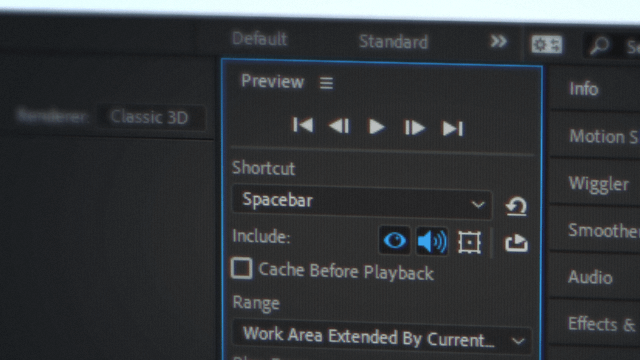The image size is (640, 360).
Task: Reset the shortcut preview settings
Action: coord(516,206)
